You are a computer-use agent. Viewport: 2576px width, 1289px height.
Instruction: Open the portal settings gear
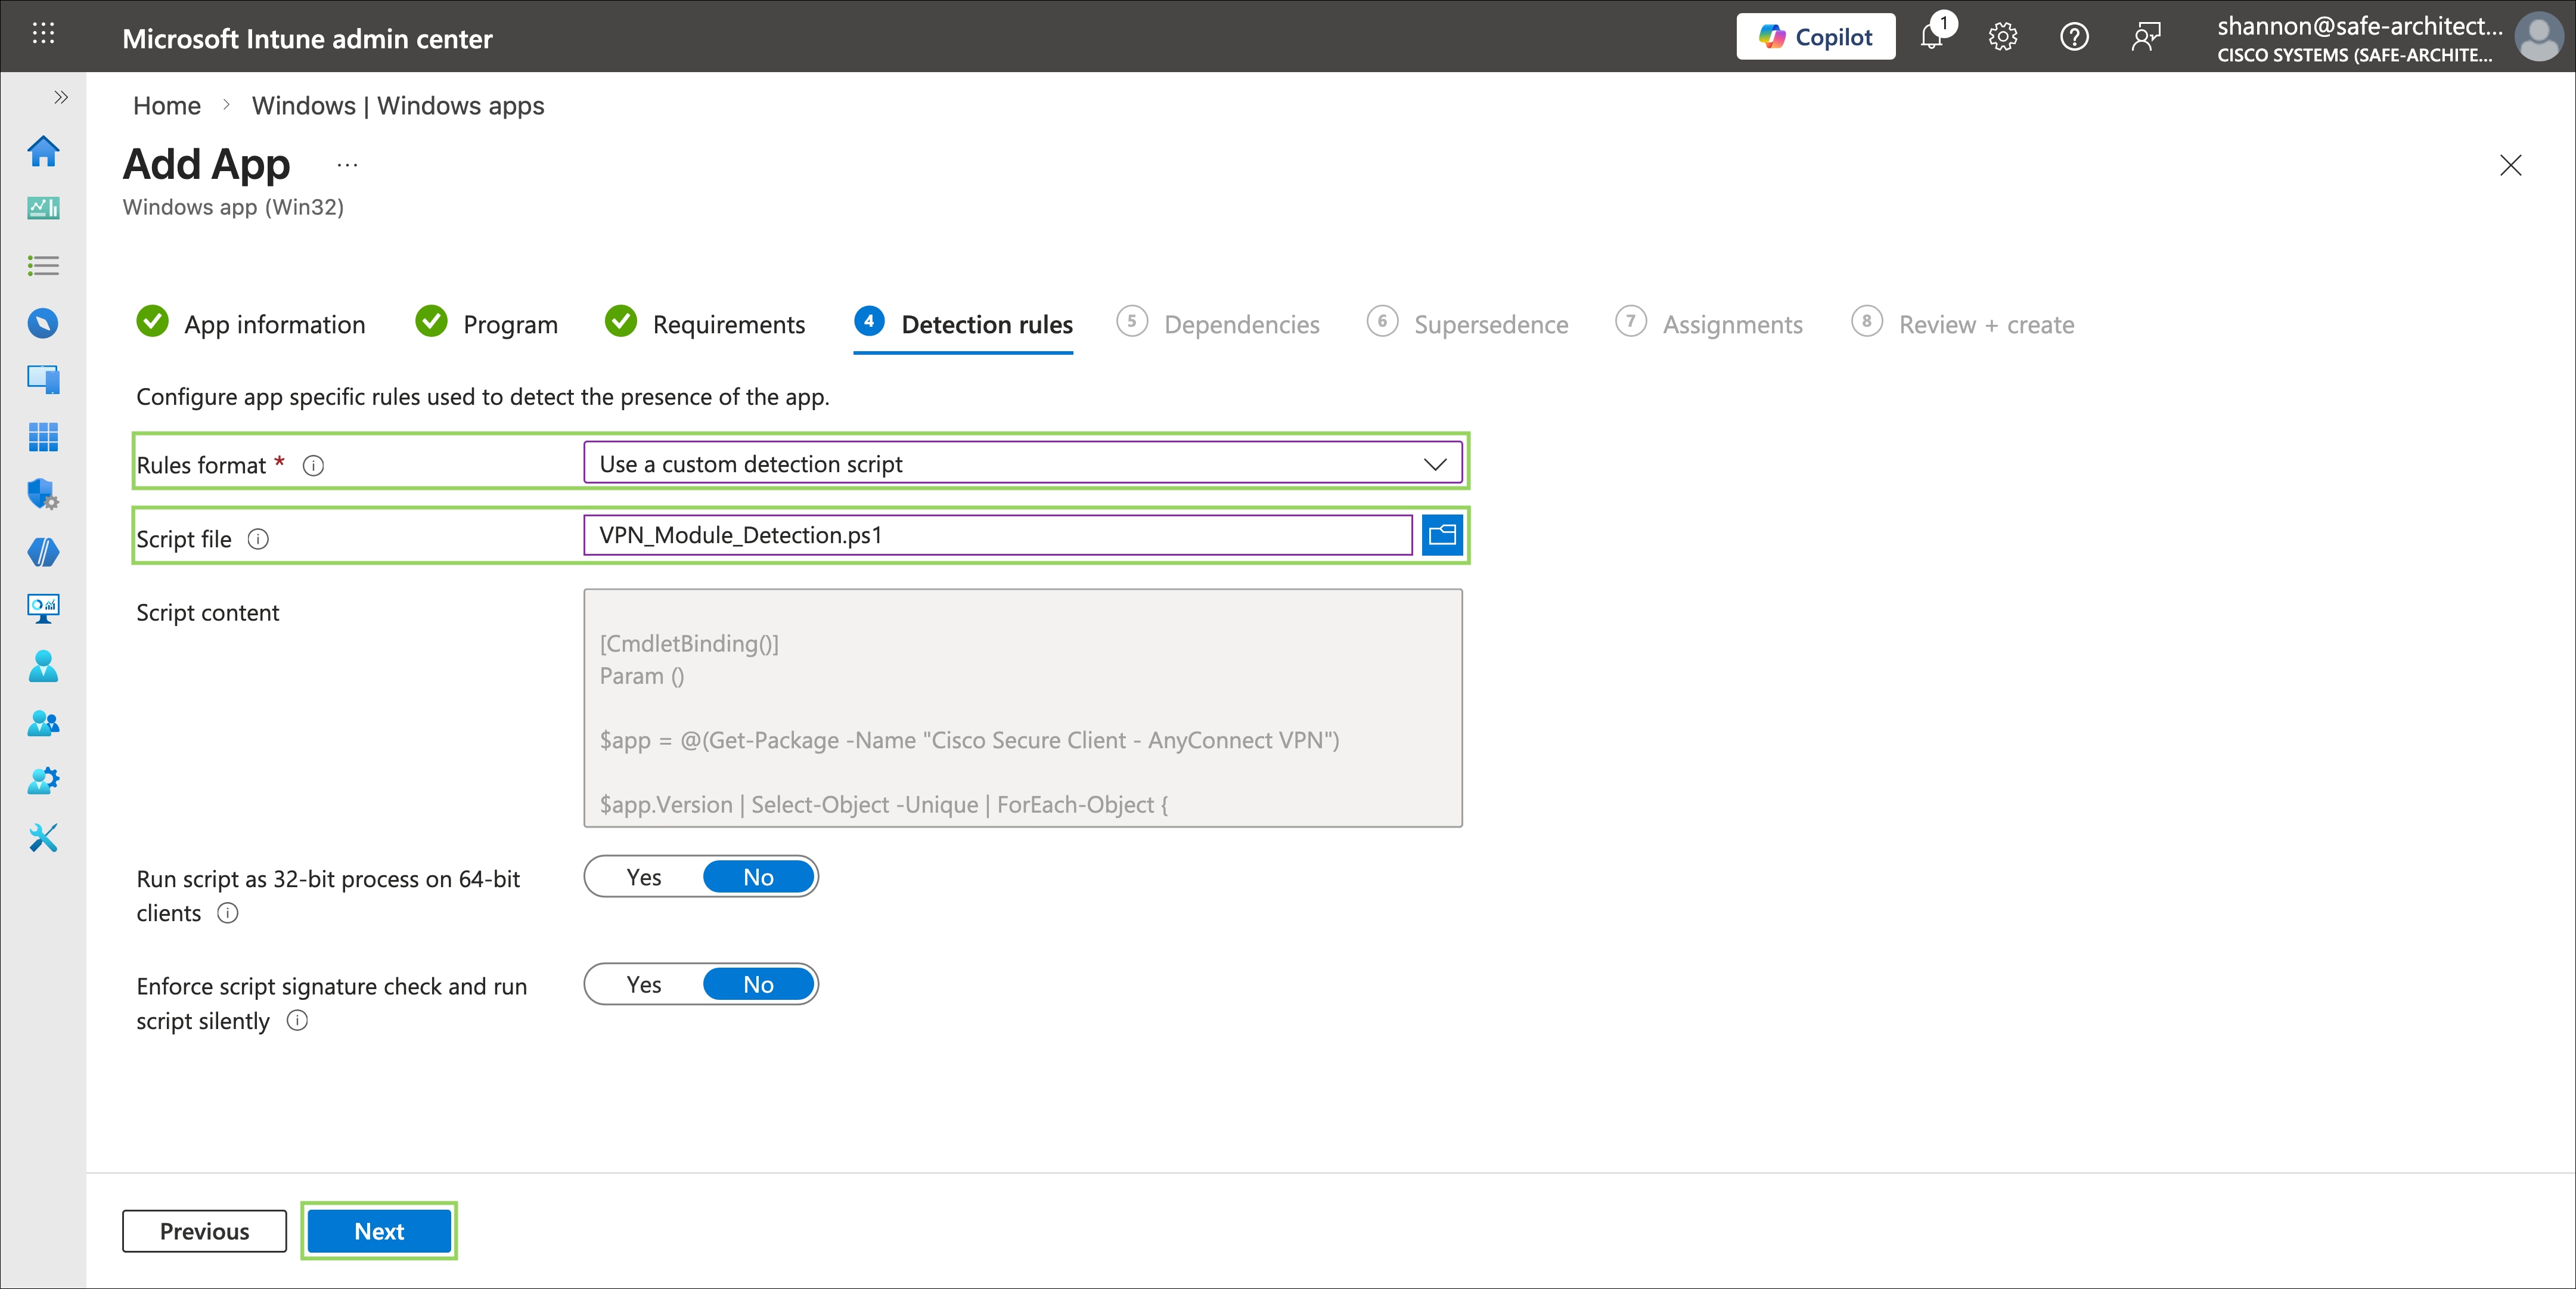[2002, 37]
